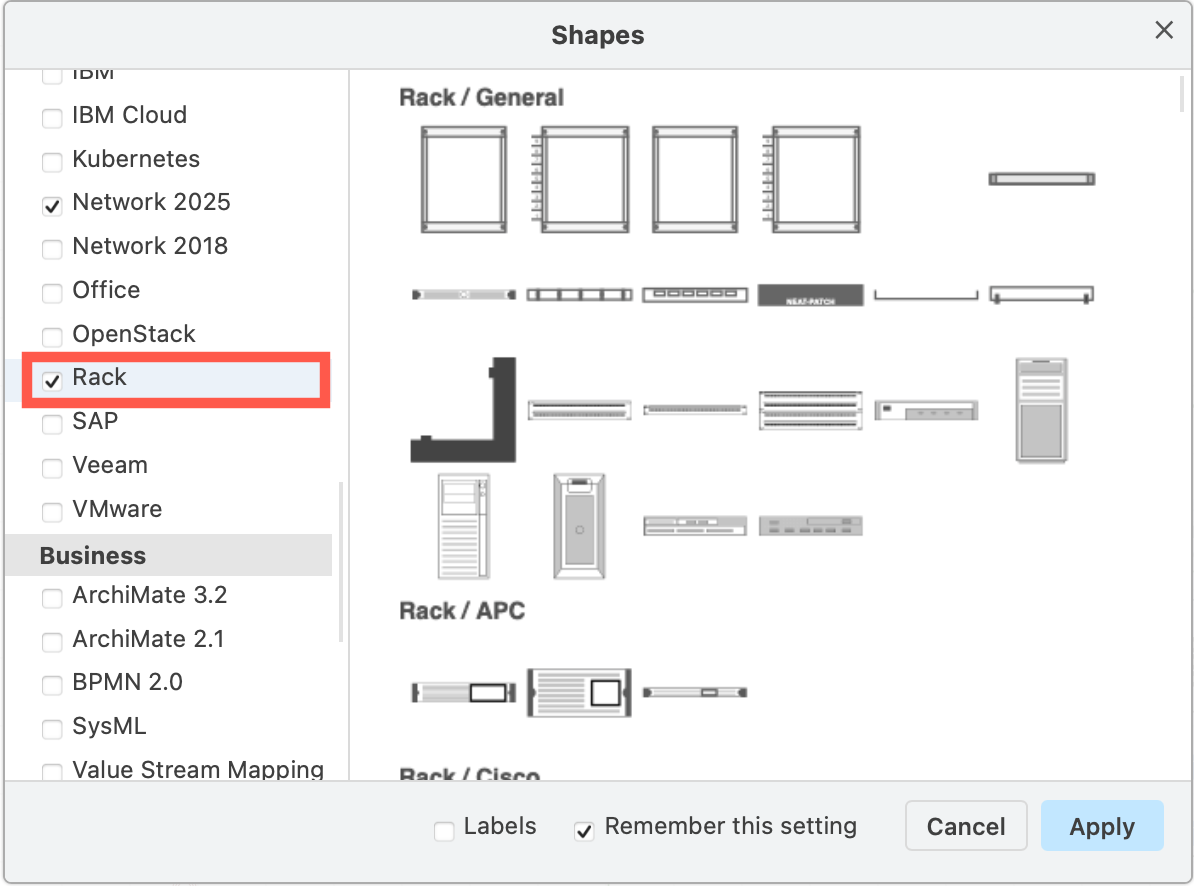Select the numbered rack frame shape
Viewport: 1194px width, 886px height.
[581, 178]
